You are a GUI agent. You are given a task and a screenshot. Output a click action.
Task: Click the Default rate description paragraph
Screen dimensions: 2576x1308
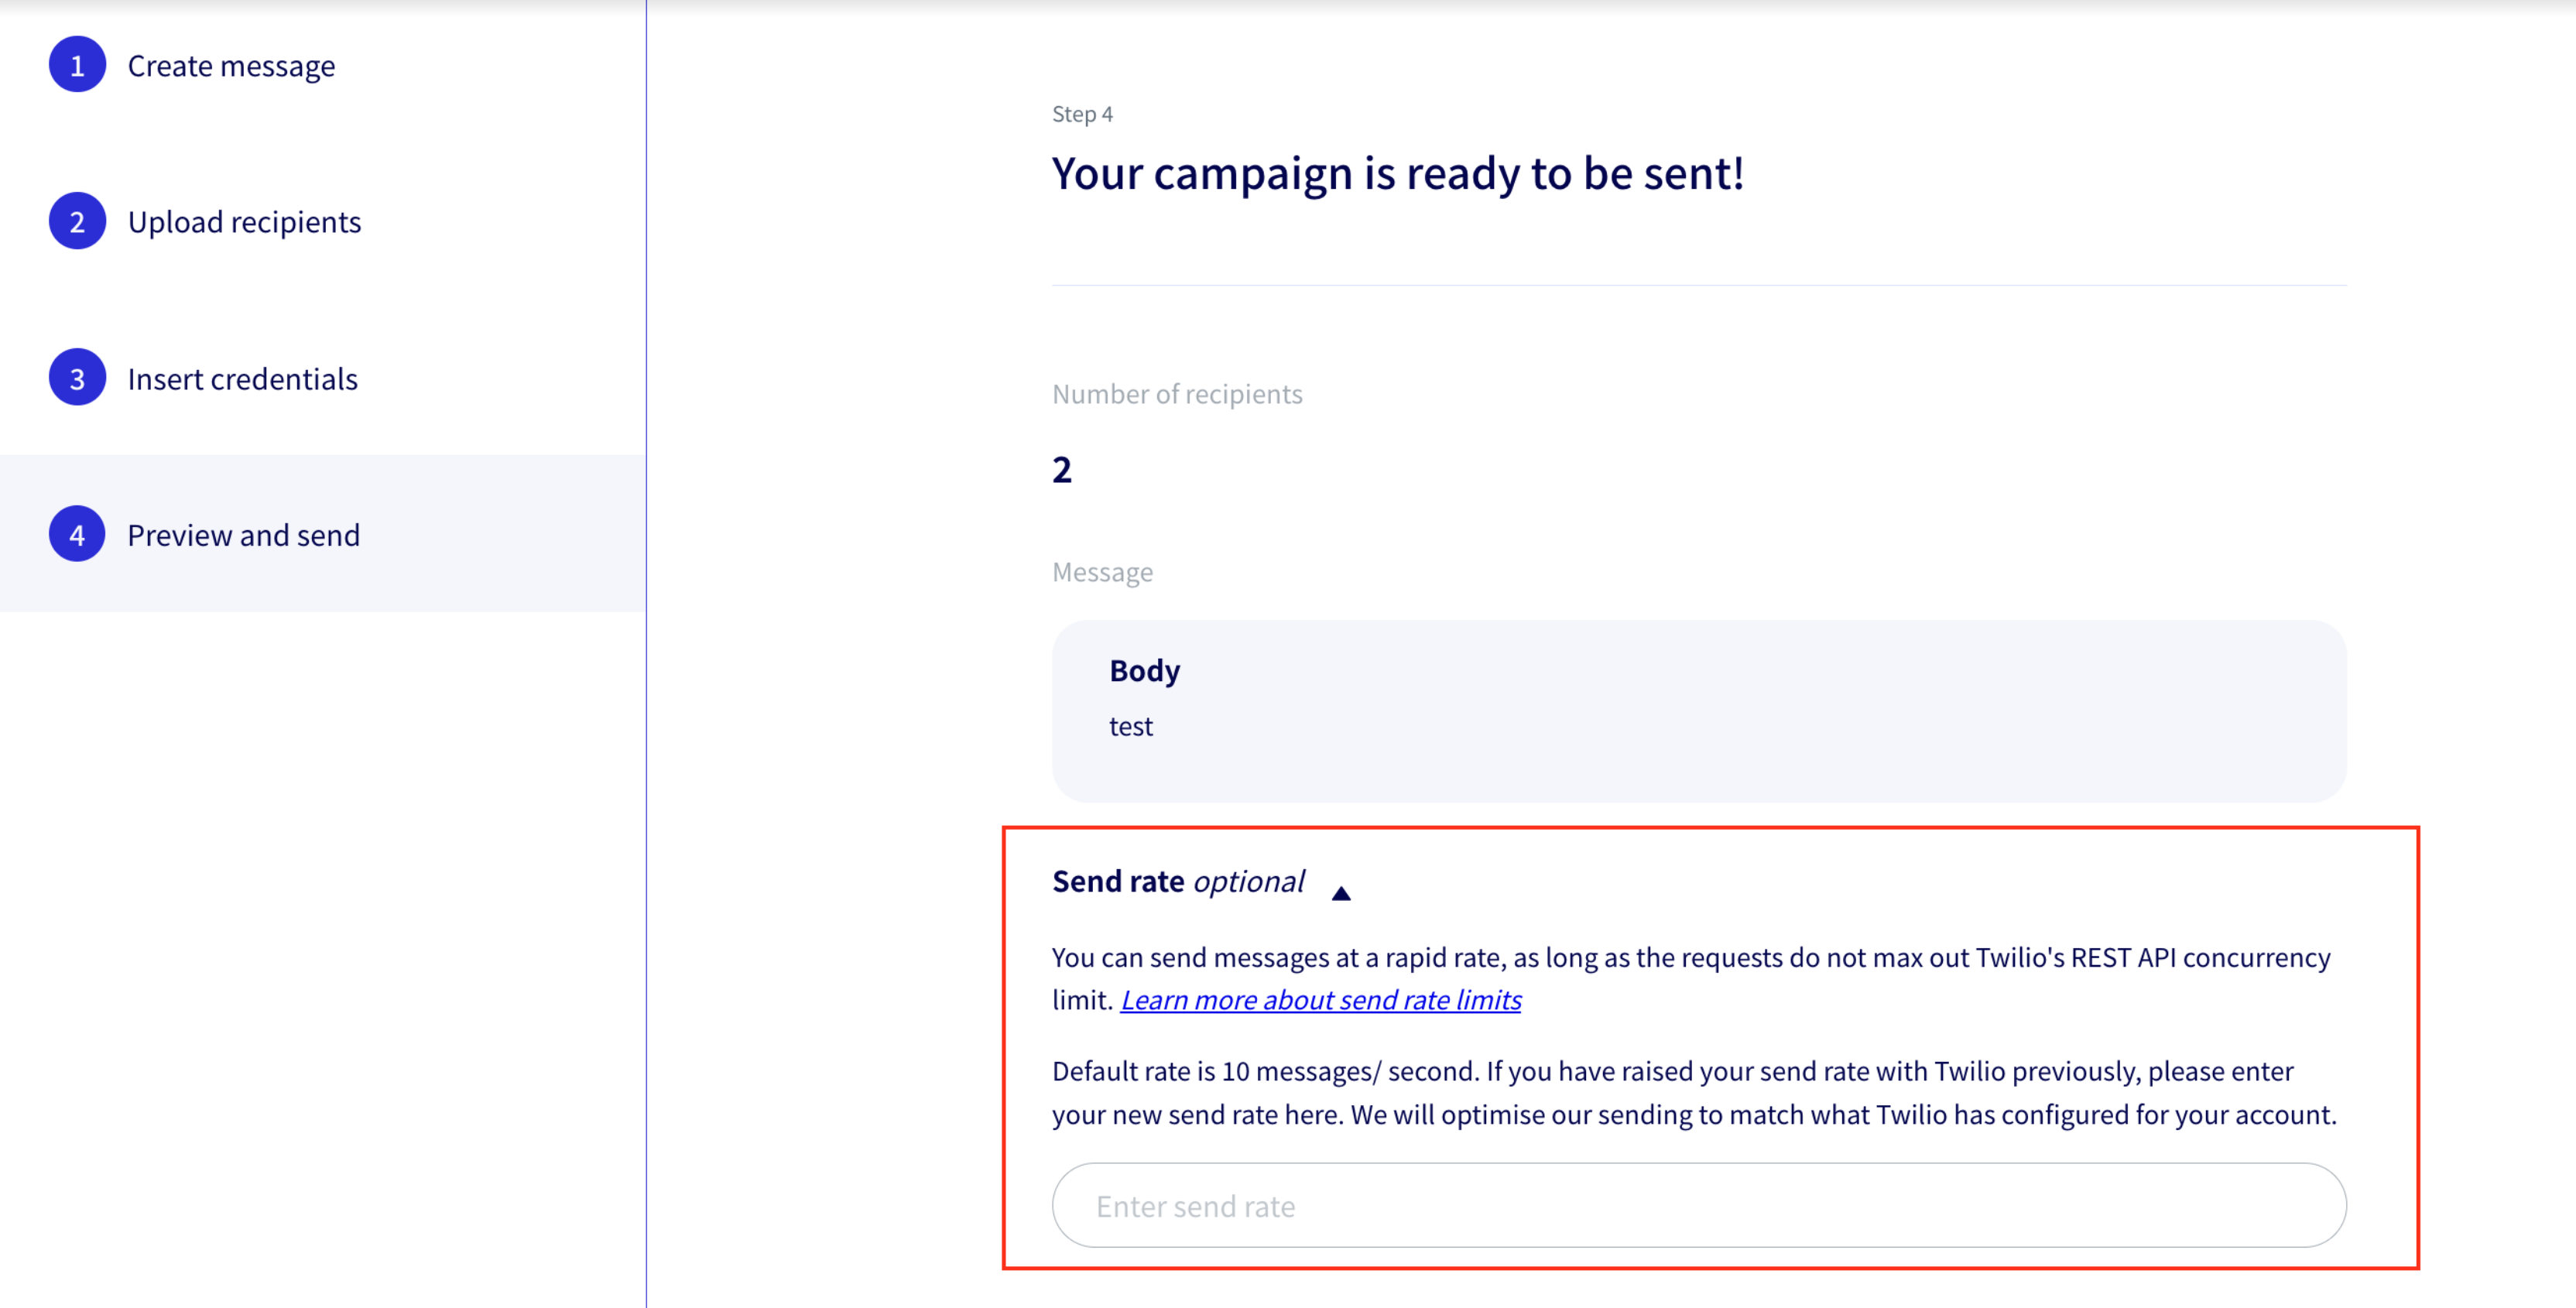(1693, 1093)
